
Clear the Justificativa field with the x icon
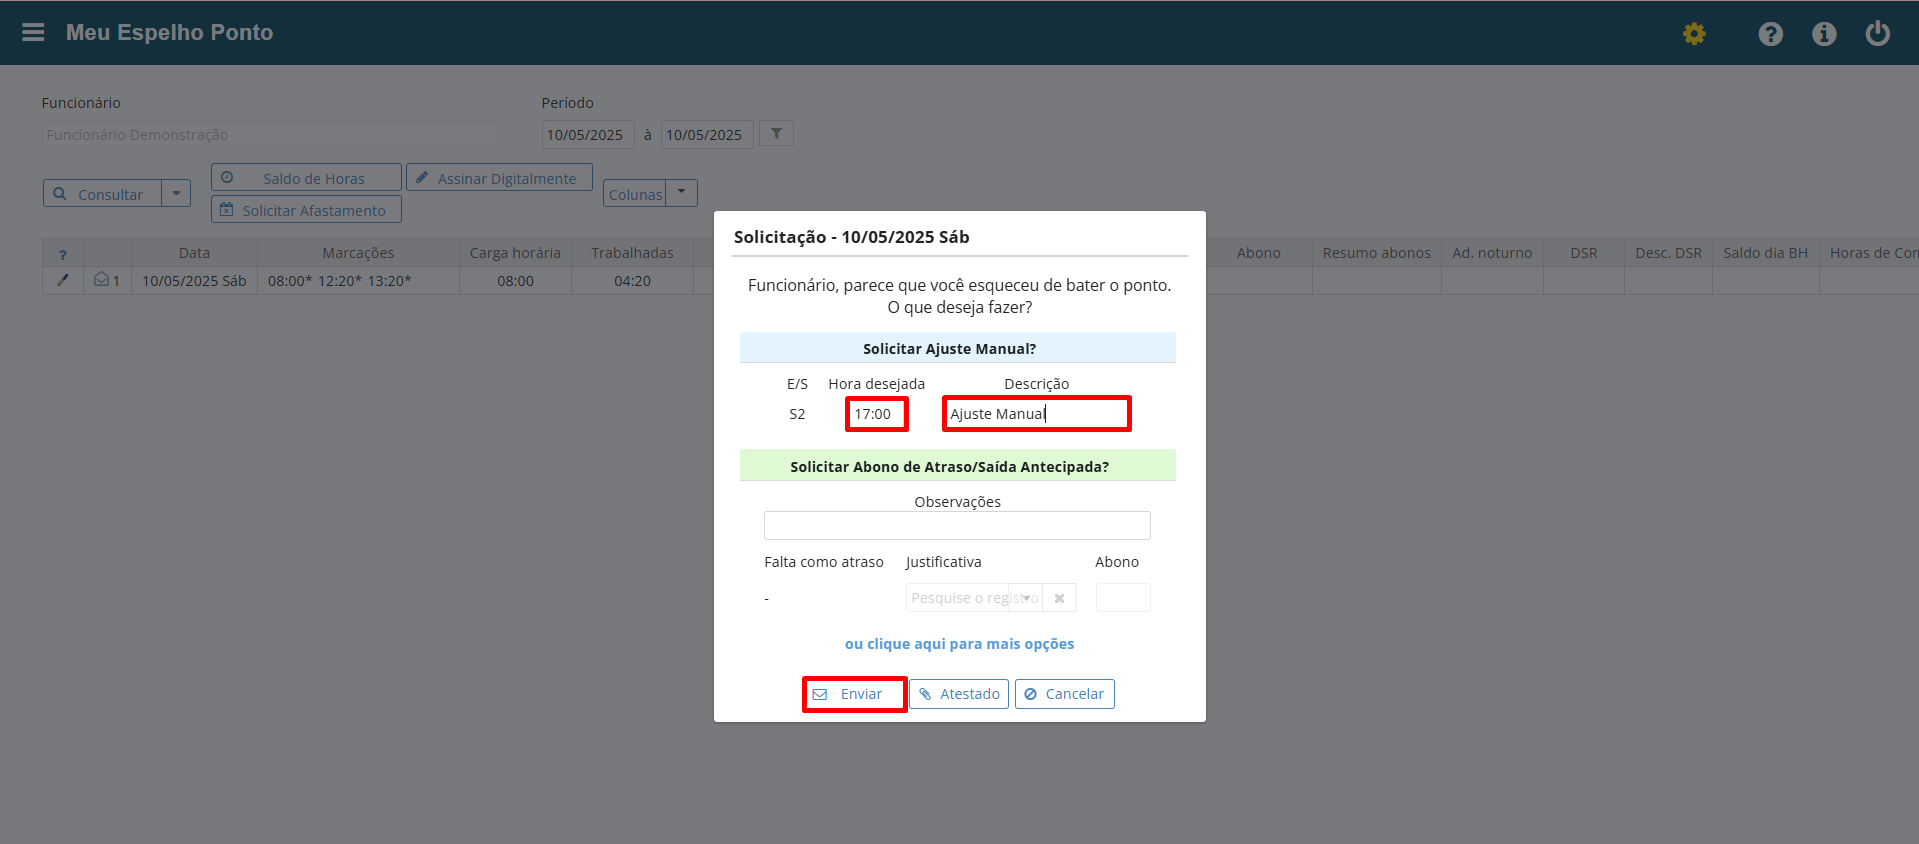(x=1059, y=598)
